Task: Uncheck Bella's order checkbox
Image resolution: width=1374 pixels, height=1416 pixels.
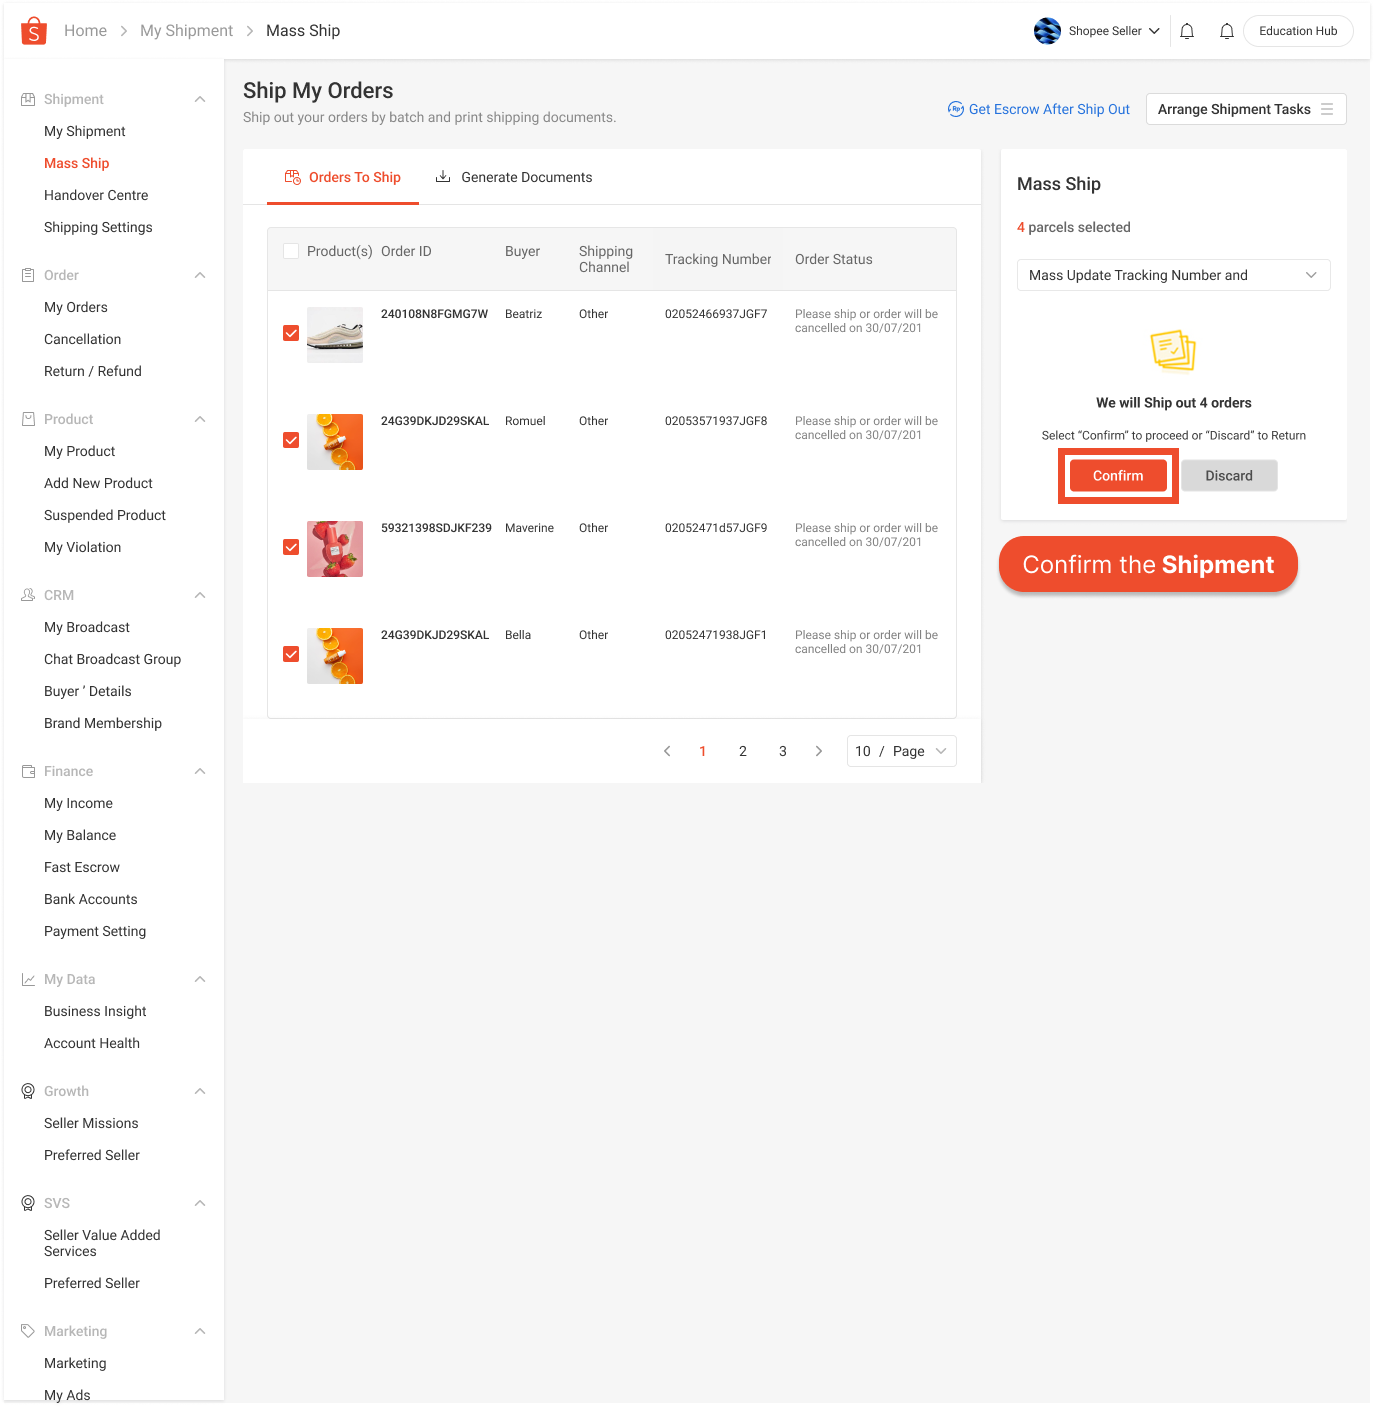Action: pyautogui.click(x=290, y=653)
